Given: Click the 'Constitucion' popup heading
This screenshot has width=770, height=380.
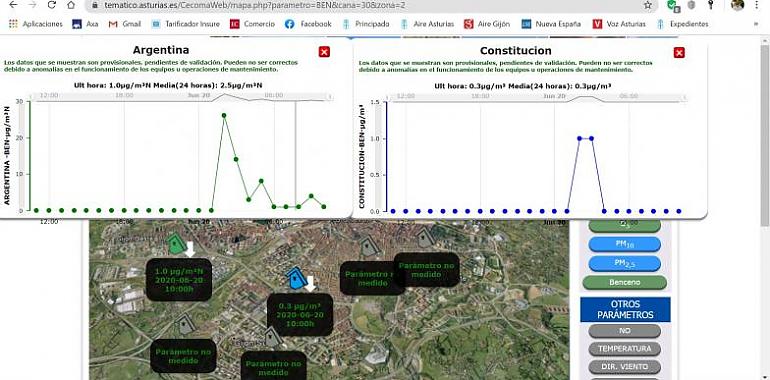Looking at the screenshot, I should point(516,51).
